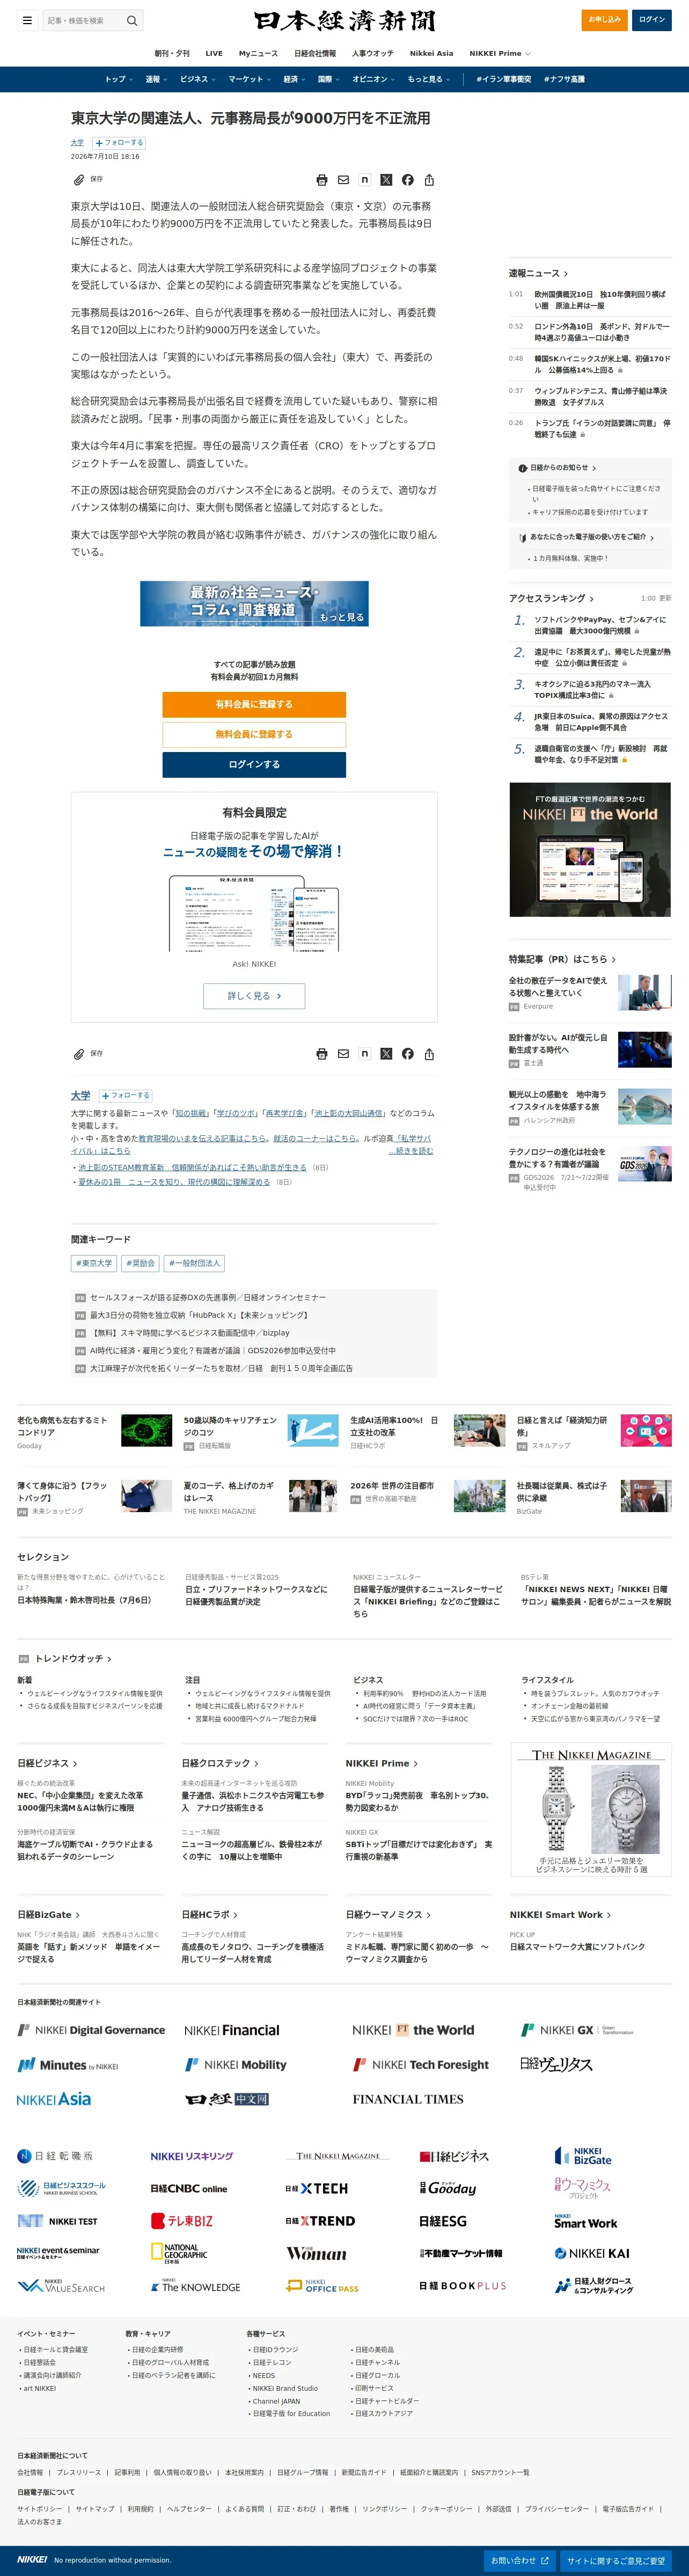The width and height of the screenshot is (689, 2576).
Task: Open the 日経ヴェリタス logo link
Action: click(x=556, y=2064)
